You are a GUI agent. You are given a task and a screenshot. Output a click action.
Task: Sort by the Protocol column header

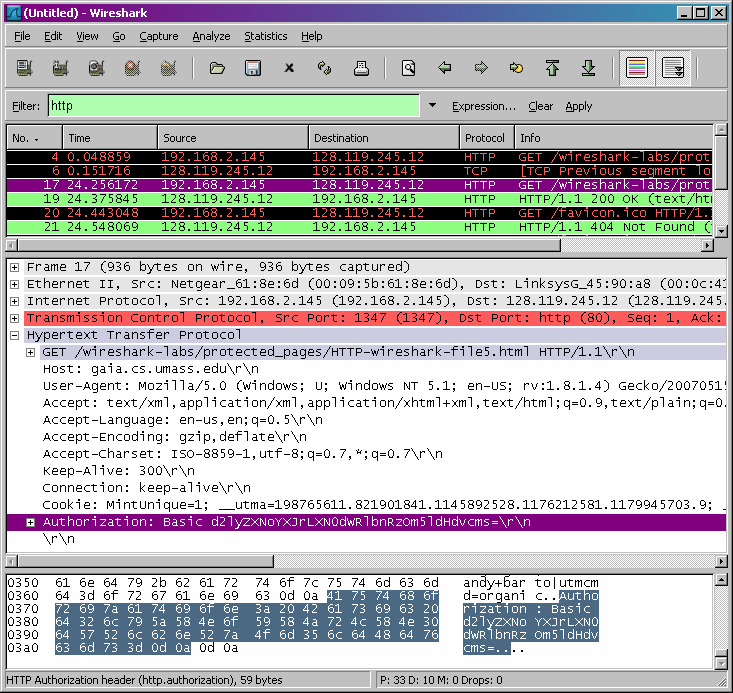(487, 138)
